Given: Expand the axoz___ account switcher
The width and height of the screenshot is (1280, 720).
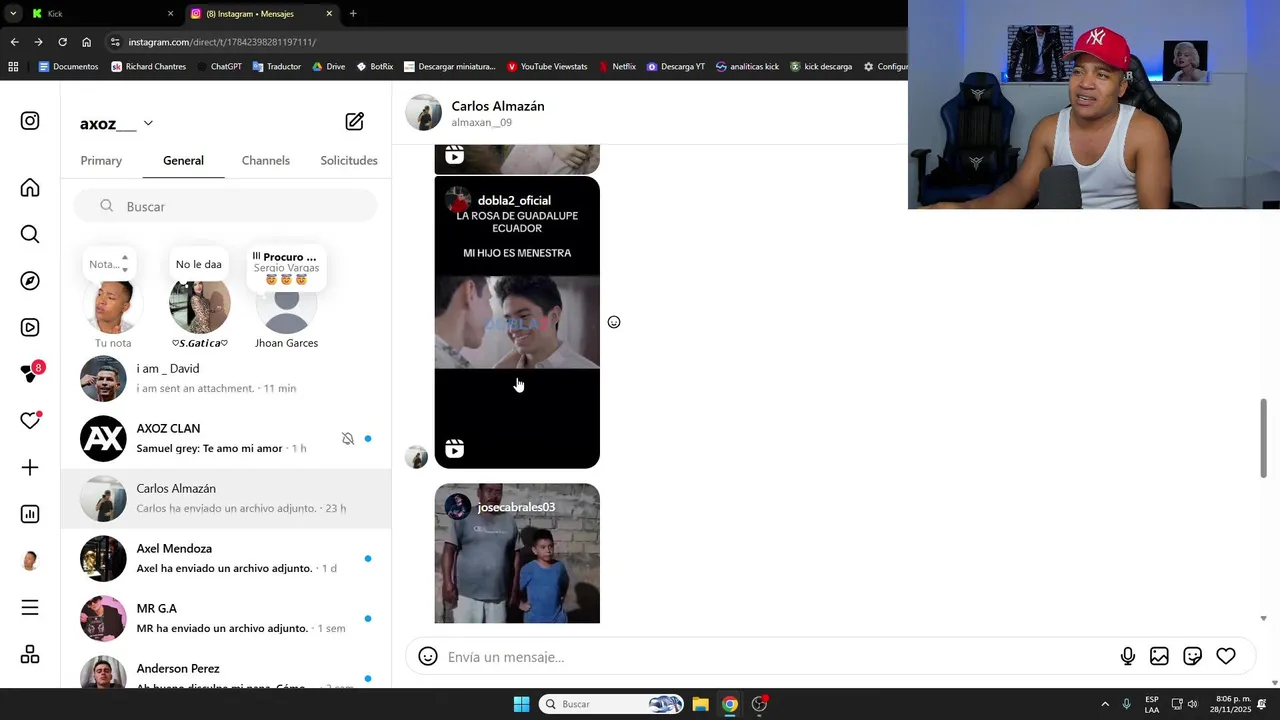Looking at the screenshot, I should click(148, 123).
